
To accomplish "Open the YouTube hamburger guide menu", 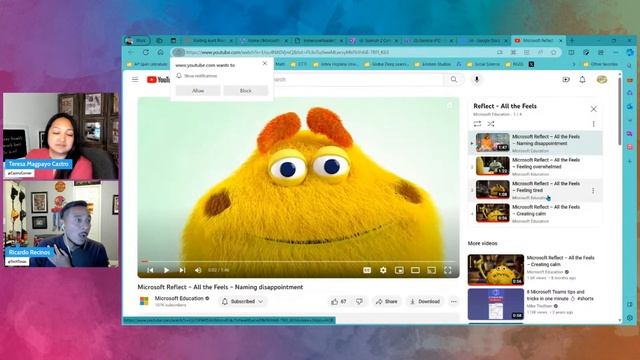I will pos(135,79).
